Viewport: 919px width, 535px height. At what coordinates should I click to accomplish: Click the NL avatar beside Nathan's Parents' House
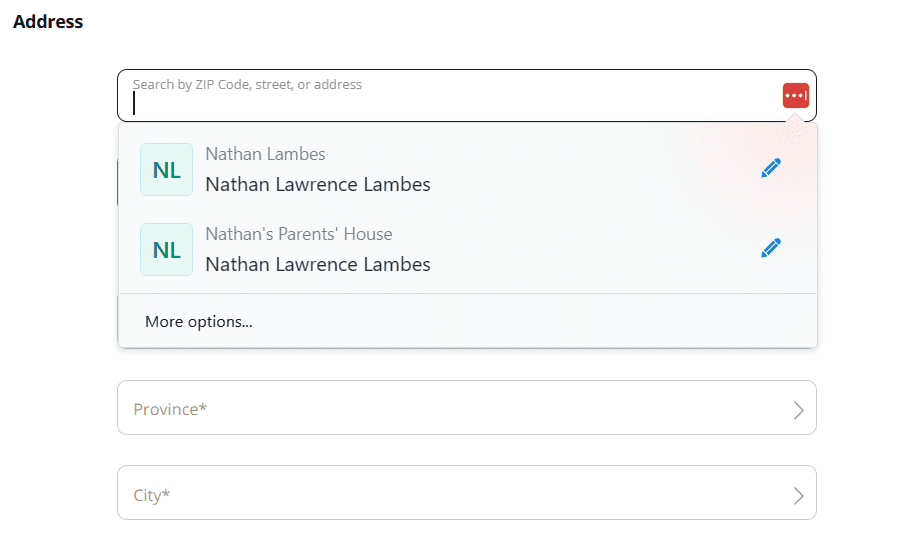166,249
